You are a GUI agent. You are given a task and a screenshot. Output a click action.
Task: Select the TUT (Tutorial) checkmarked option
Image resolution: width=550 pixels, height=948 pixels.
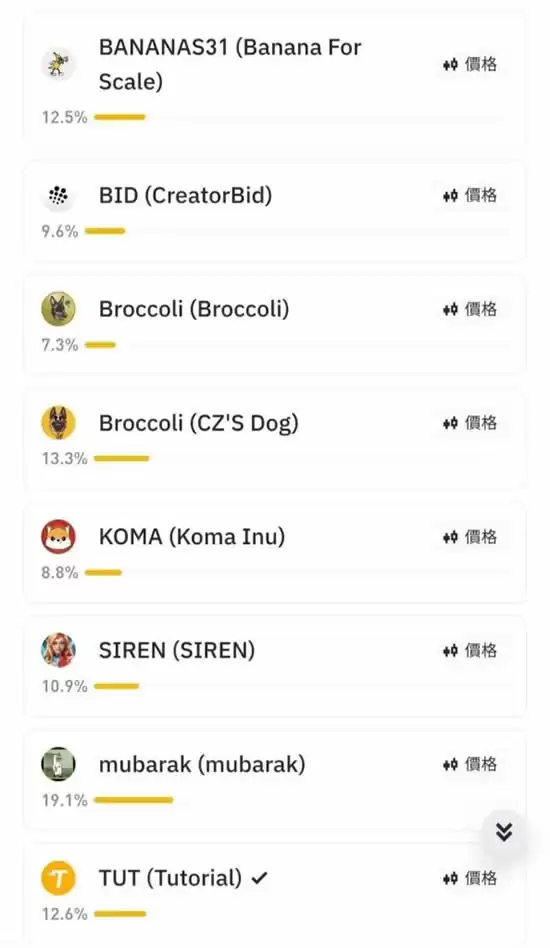[x=275, y=894]
